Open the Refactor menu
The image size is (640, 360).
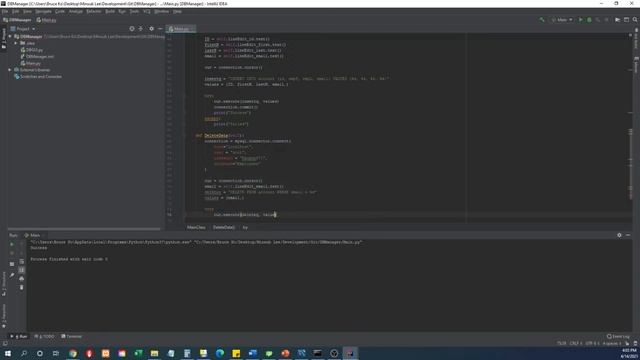click(93, 11)
